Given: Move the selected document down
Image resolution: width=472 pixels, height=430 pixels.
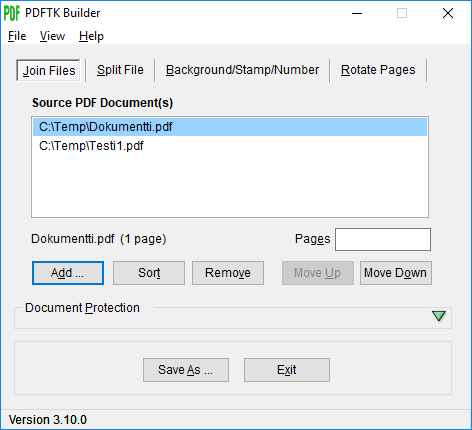Looking at the screenshot, I should click(396, 273).
